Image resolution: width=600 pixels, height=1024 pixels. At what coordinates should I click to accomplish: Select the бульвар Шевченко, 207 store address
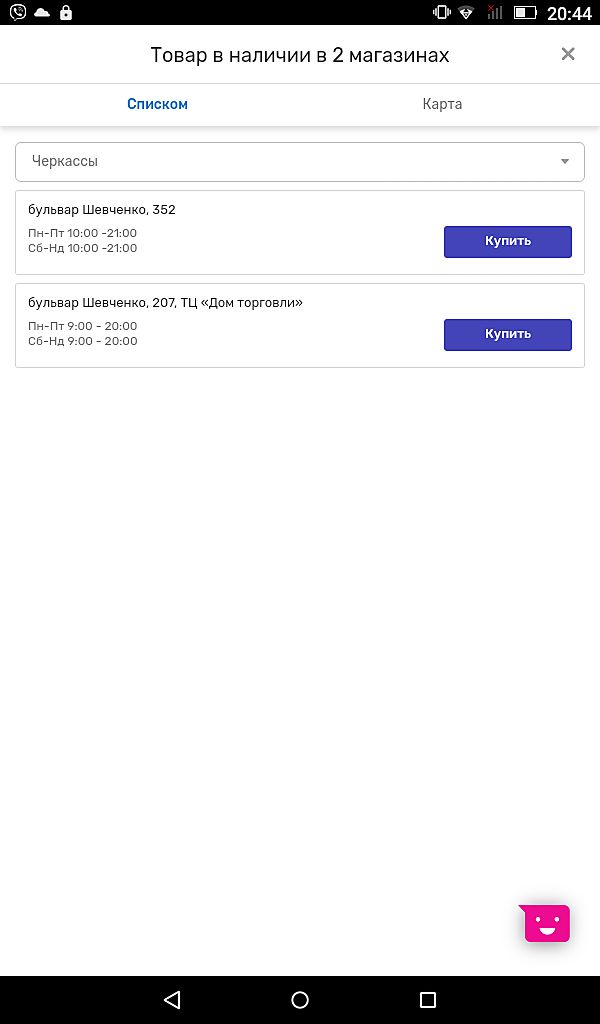point(165,302)
